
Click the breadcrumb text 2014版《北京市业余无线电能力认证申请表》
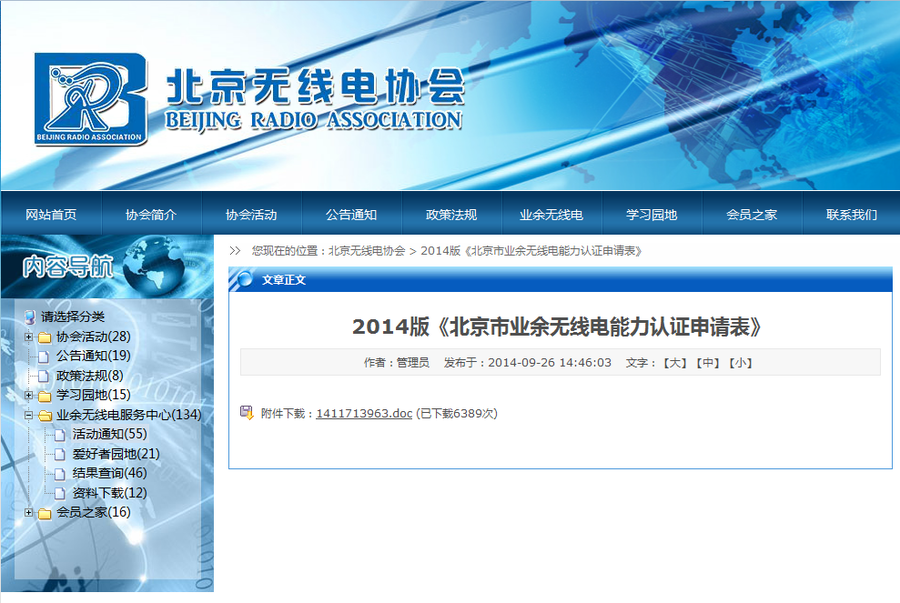point(532,251)
